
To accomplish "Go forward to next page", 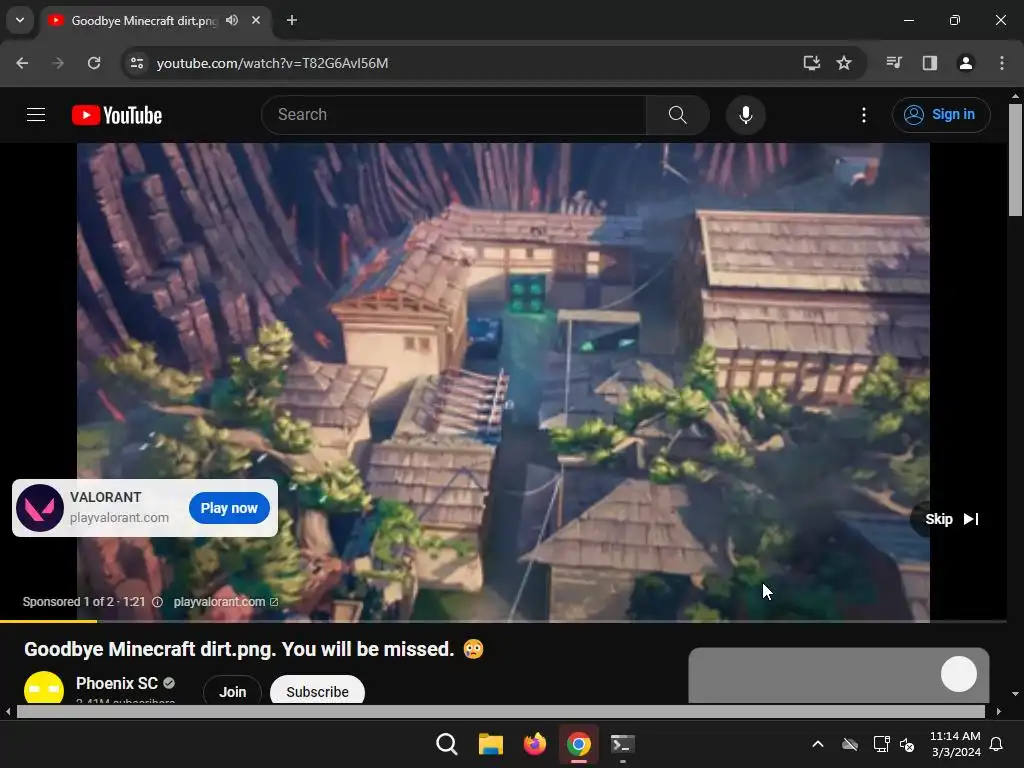I will [58, 63].
